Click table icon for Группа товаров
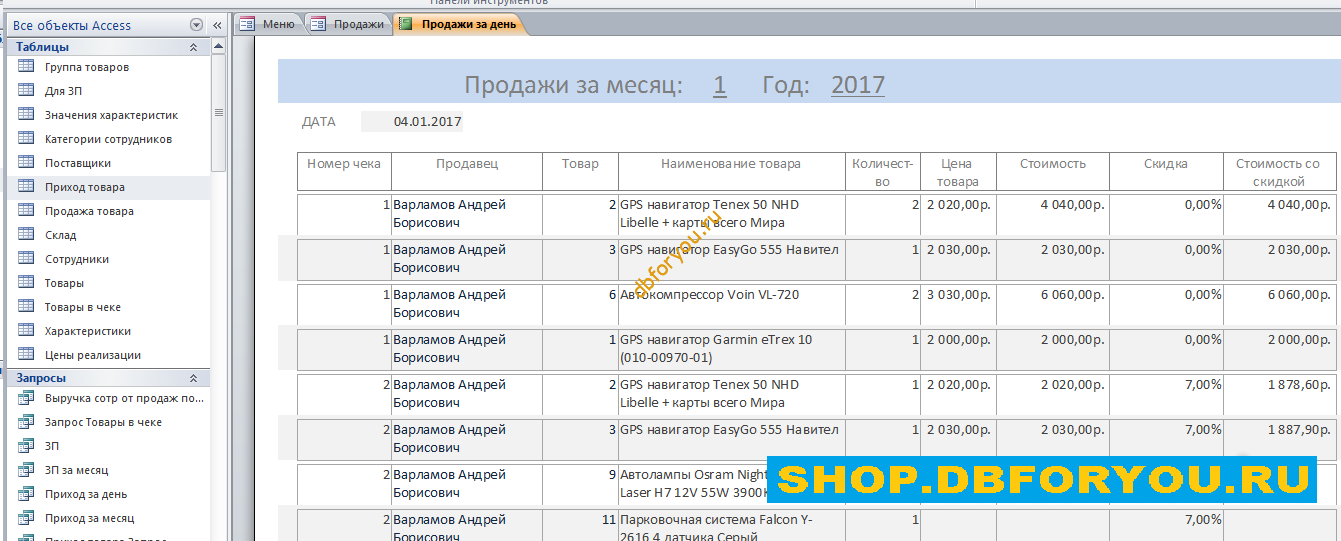Viewport: 1341px width, 541px height. tap(26, 67)
